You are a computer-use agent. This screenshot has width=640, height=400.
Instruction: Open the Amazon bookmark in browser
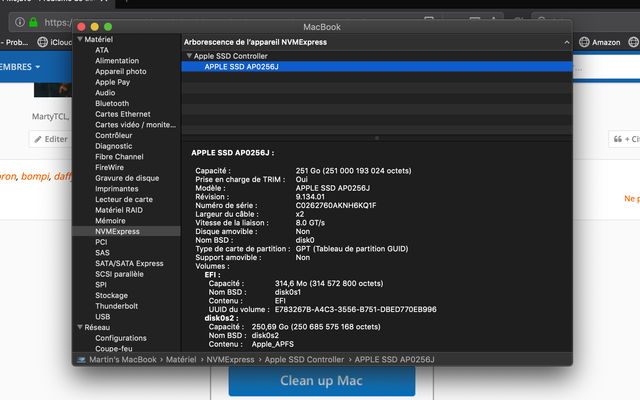606,42
